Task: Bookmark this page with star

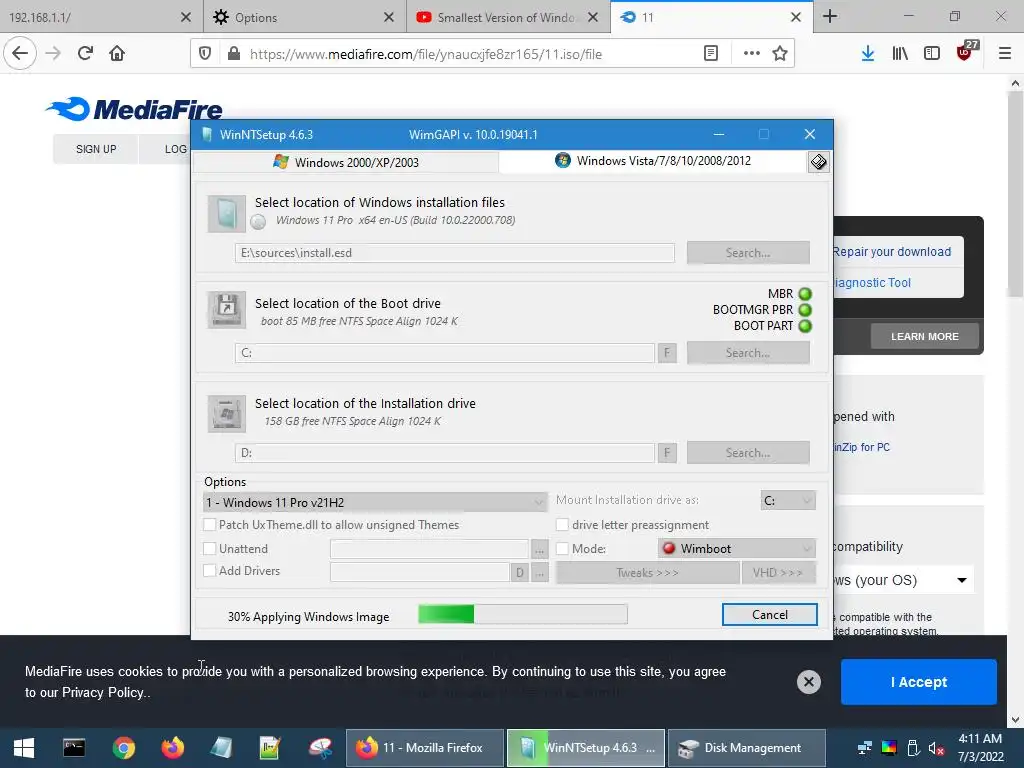Action: (780, 54)
